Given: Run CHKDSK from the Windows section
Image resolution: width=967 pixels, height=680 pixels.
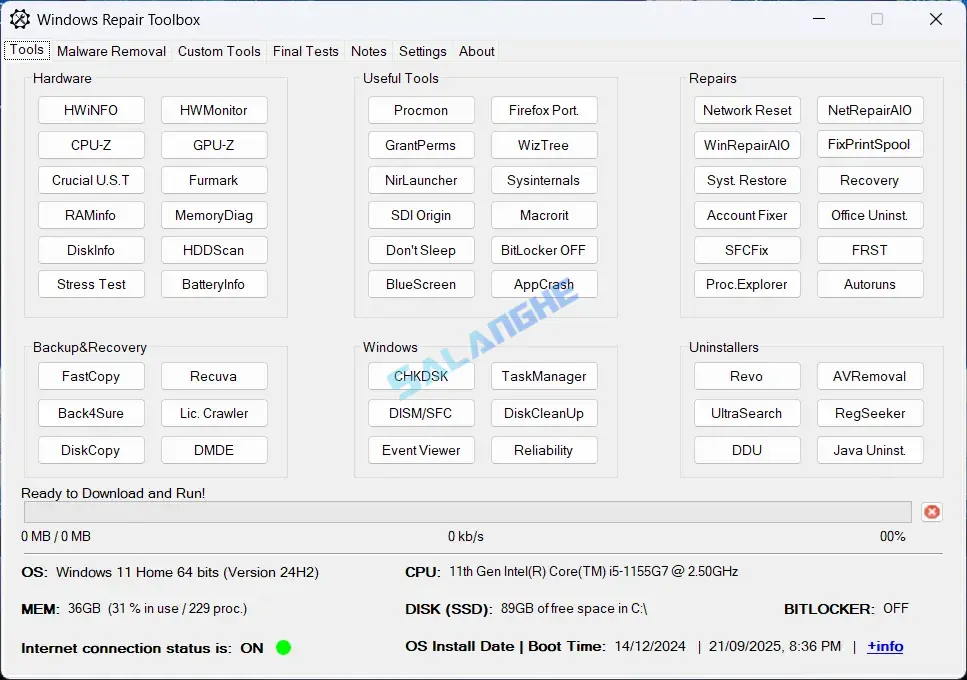Looking at the screenshot, I should (421, 376).
